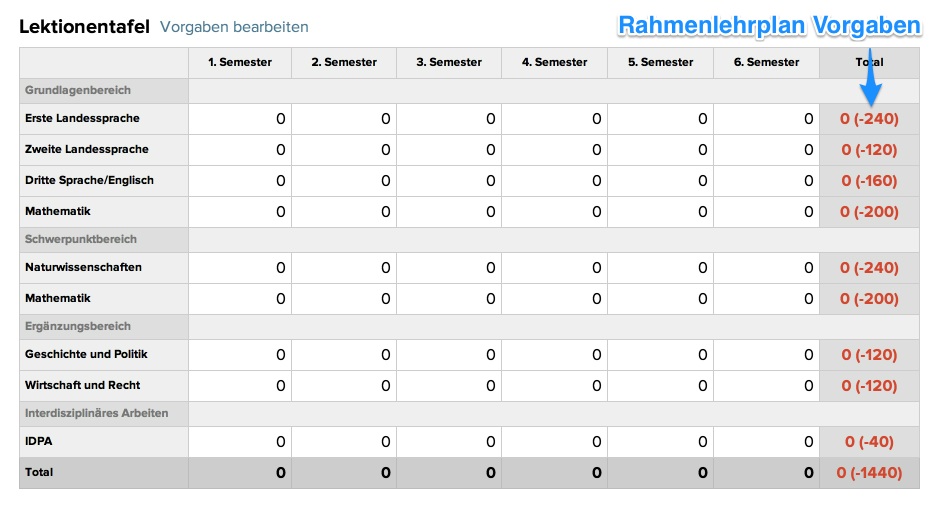Screen dimensions: 938x510
Task: Click the Grundlagenbereich section label
Action: tap(78, 90)
